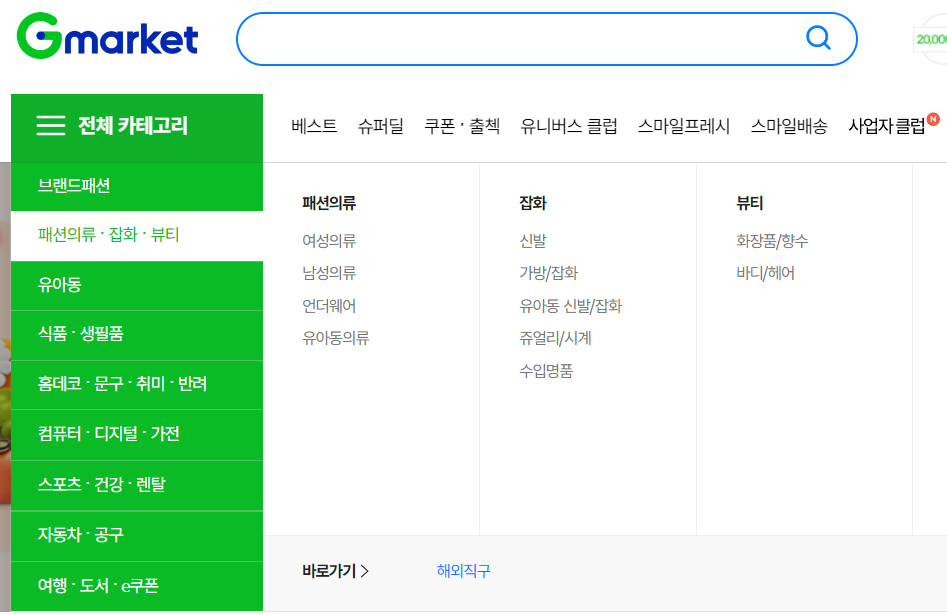Viewport: 947px width, 615px height.
Task: Open 자동차 · 공구 category
Action: click(137, 536)
